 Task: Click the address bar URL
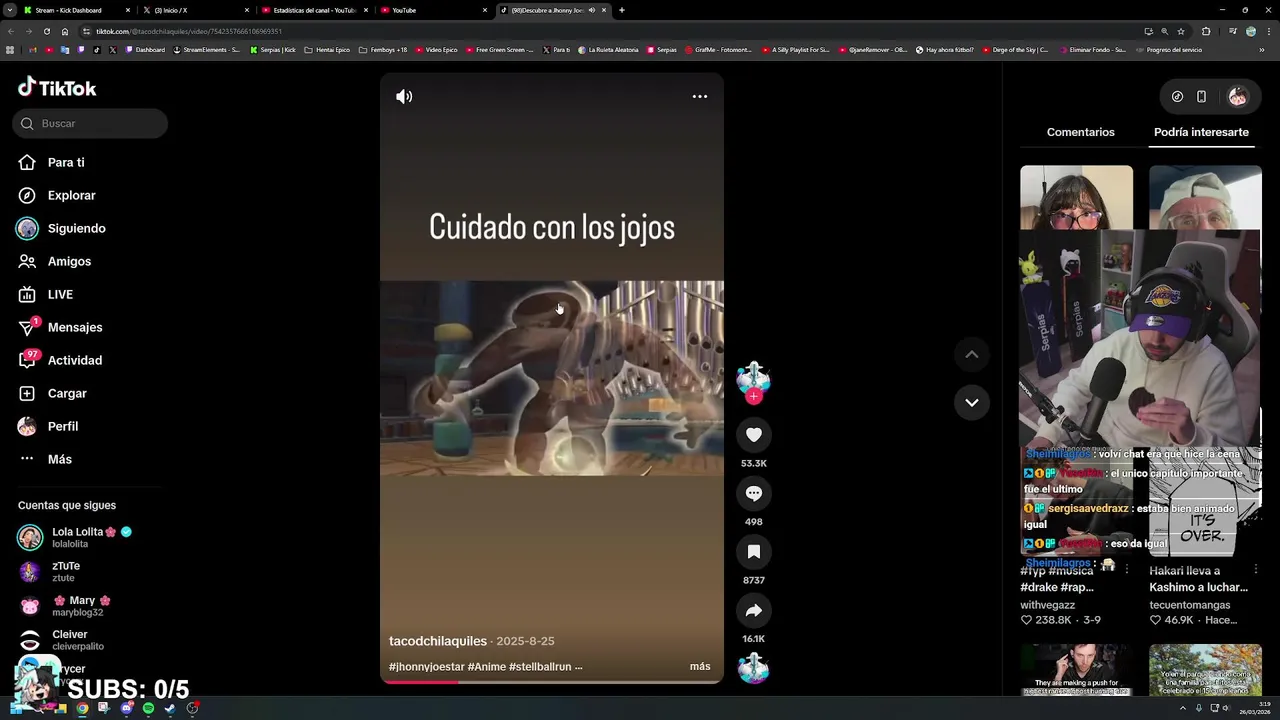(188, 31)
